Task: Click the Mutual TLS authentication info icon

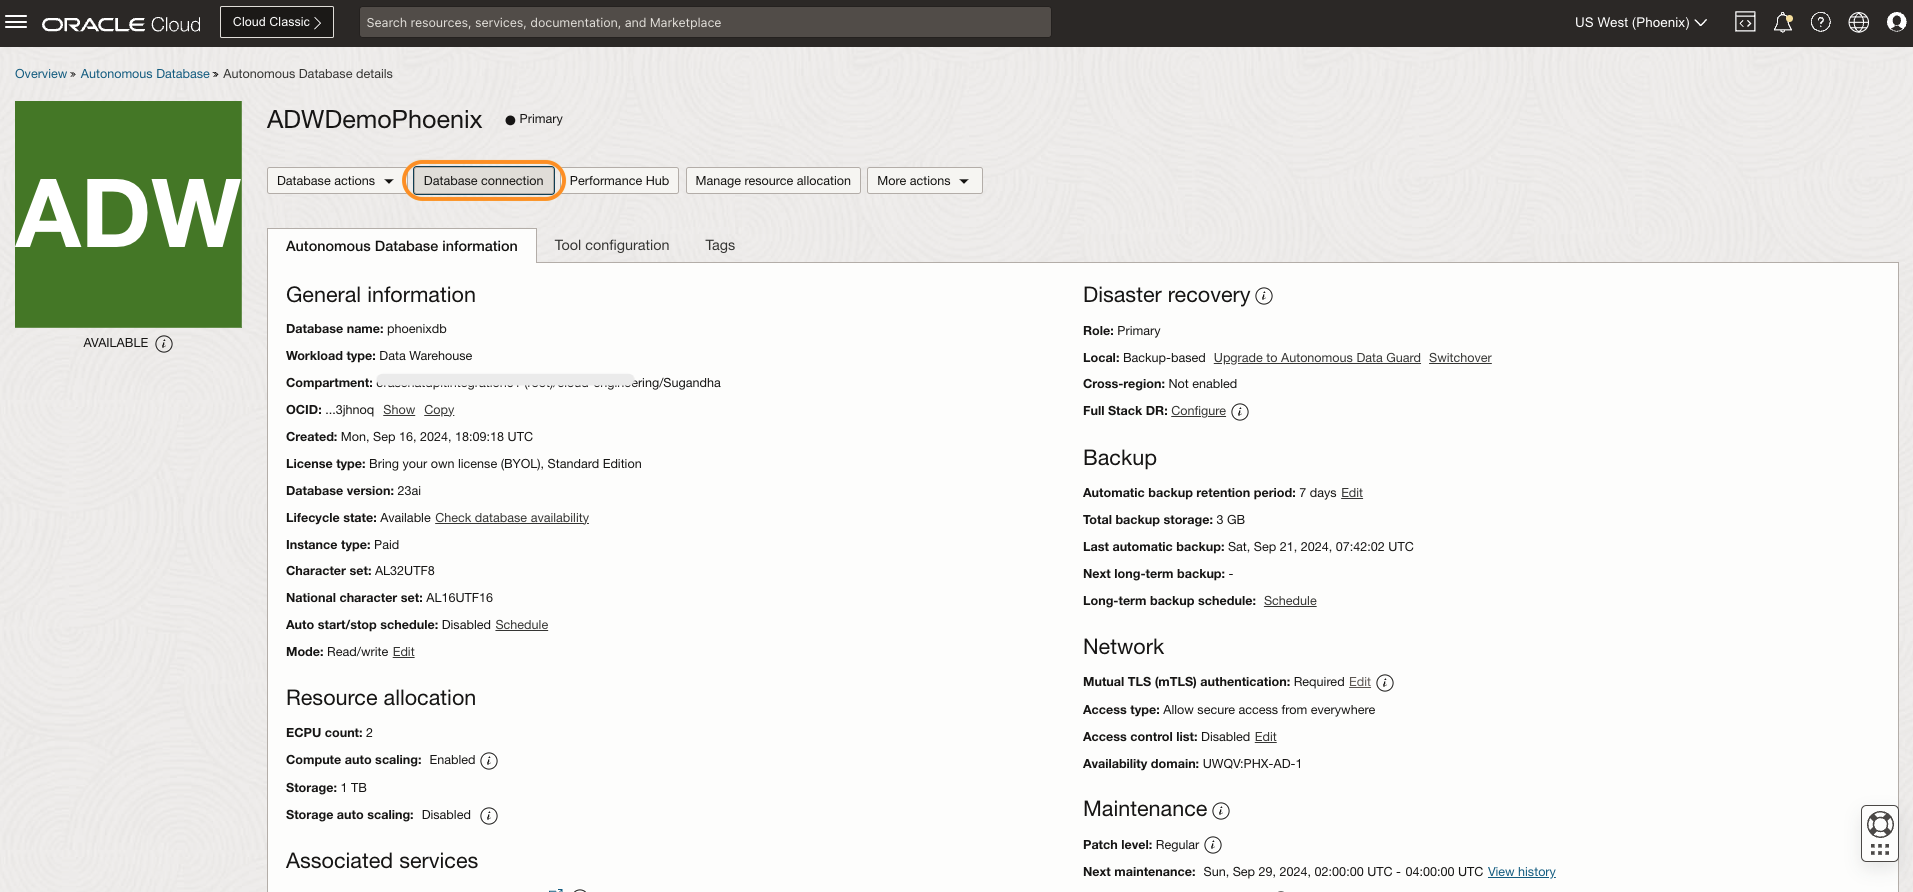Action: click(1385, 683)
